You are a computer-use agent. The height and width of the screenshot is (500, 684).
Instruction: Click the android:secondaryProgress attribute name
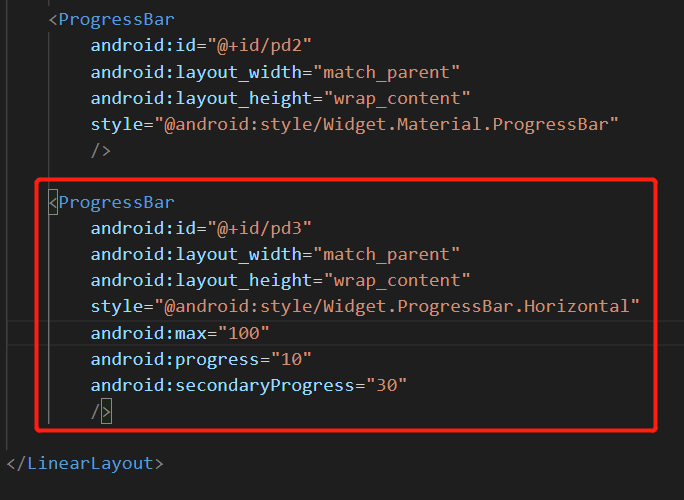(x=222, y=386)
